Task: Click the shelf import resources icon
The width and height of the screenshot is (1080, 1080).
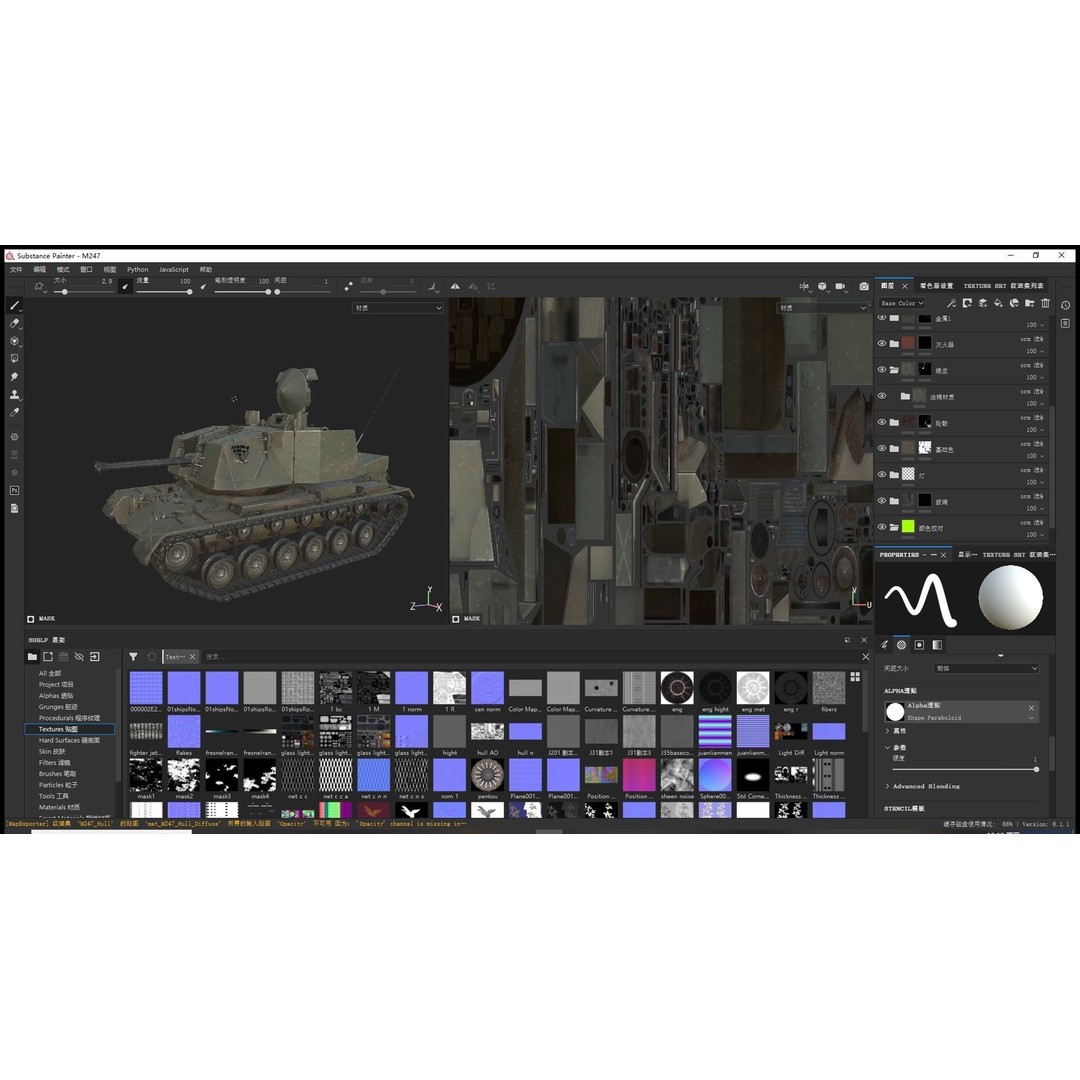Action: [x=95, y=656]
